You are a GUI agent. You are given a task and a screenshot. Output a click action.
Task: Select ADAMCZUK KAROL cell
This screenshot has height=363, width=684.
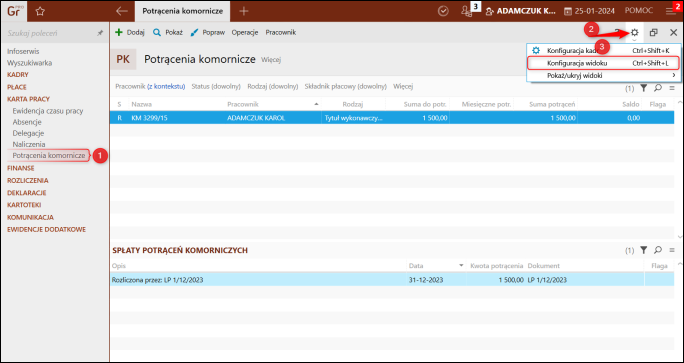(273, 118)
